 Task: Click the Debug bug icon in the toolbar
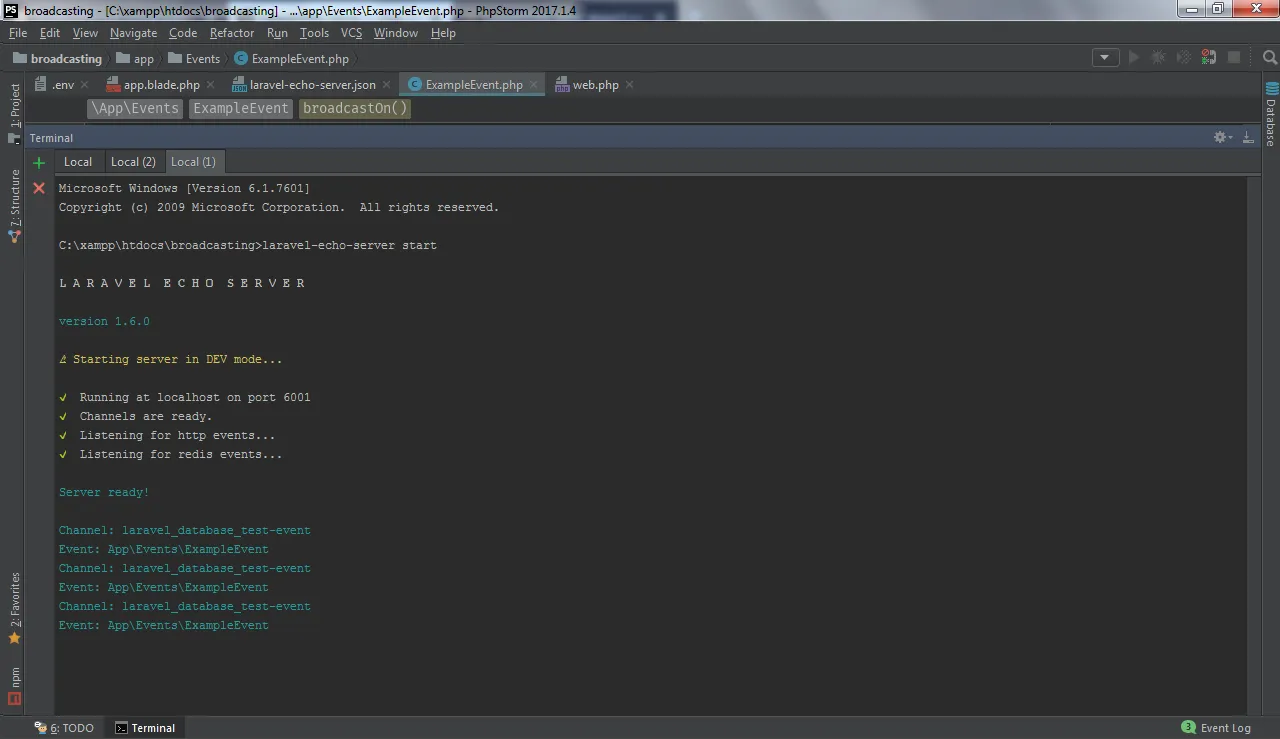[1159, 58]
